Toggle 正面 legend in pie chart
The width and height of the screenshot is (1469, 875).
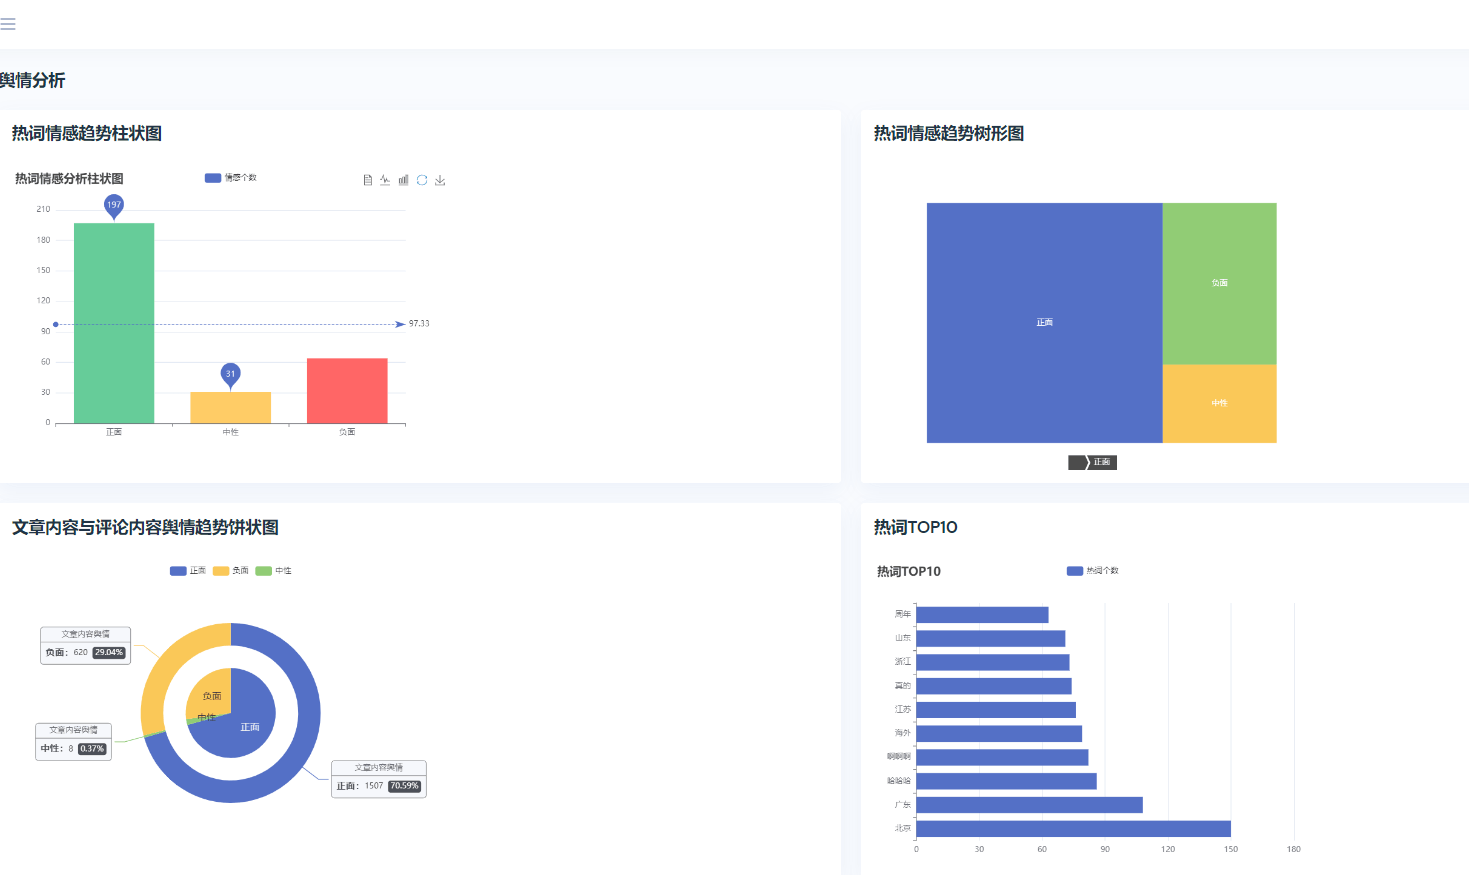188,571
